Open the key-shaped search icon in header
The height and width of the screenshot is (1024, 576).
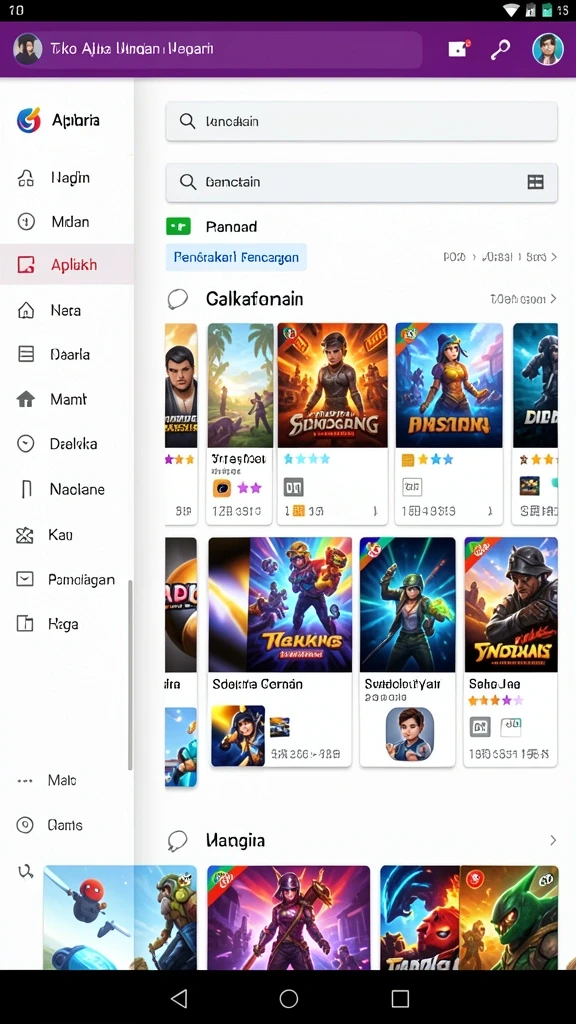pyautogui.click(x=500, y=50)
